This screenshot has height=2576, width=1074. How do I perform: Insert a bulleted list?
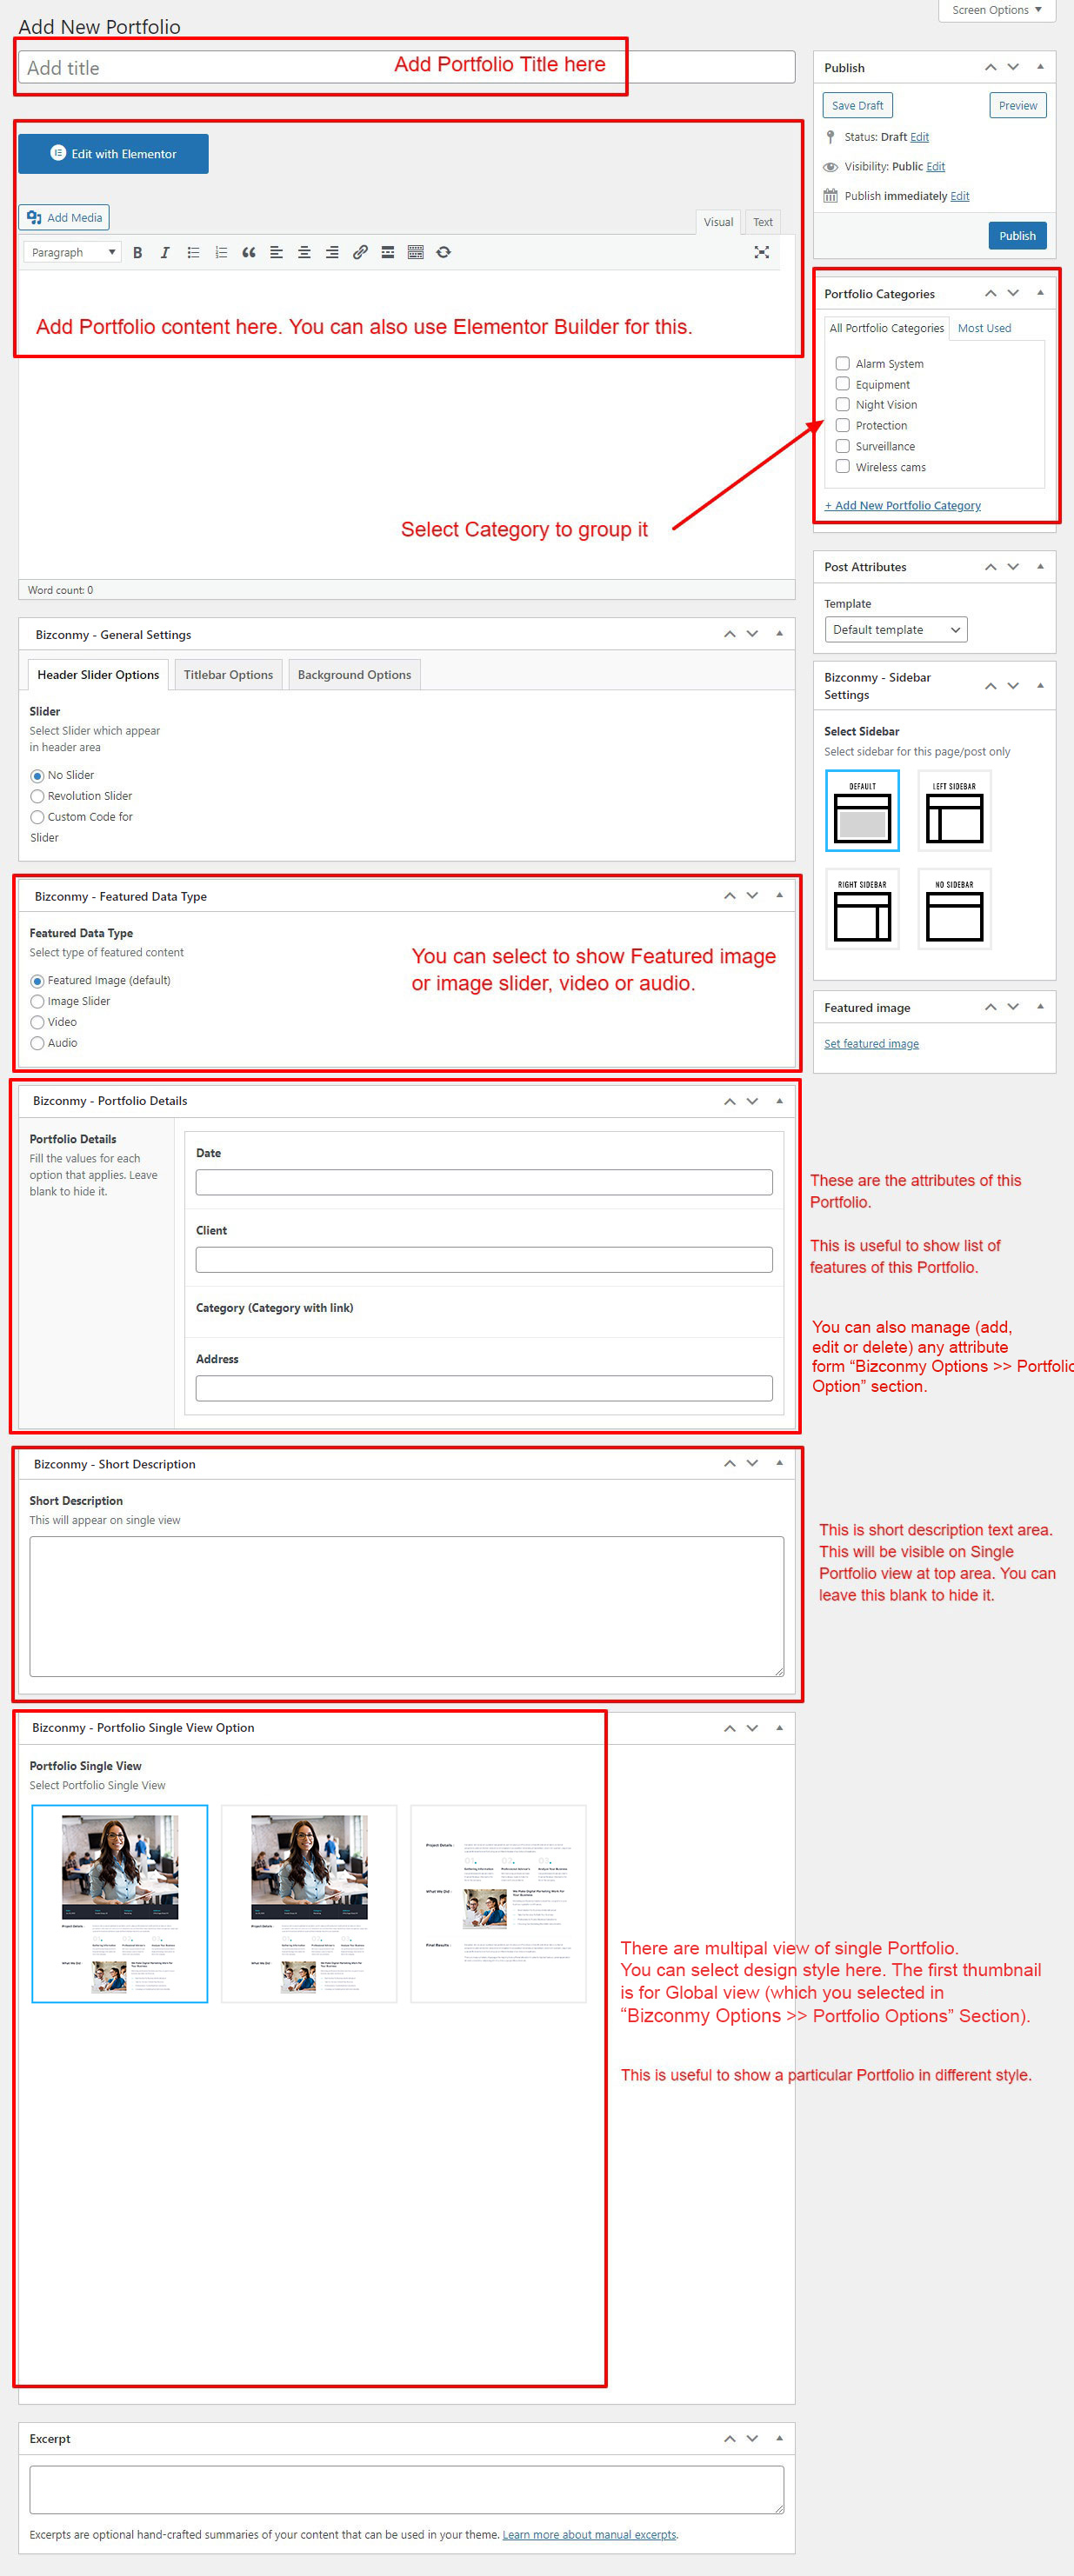click(193, 253)
